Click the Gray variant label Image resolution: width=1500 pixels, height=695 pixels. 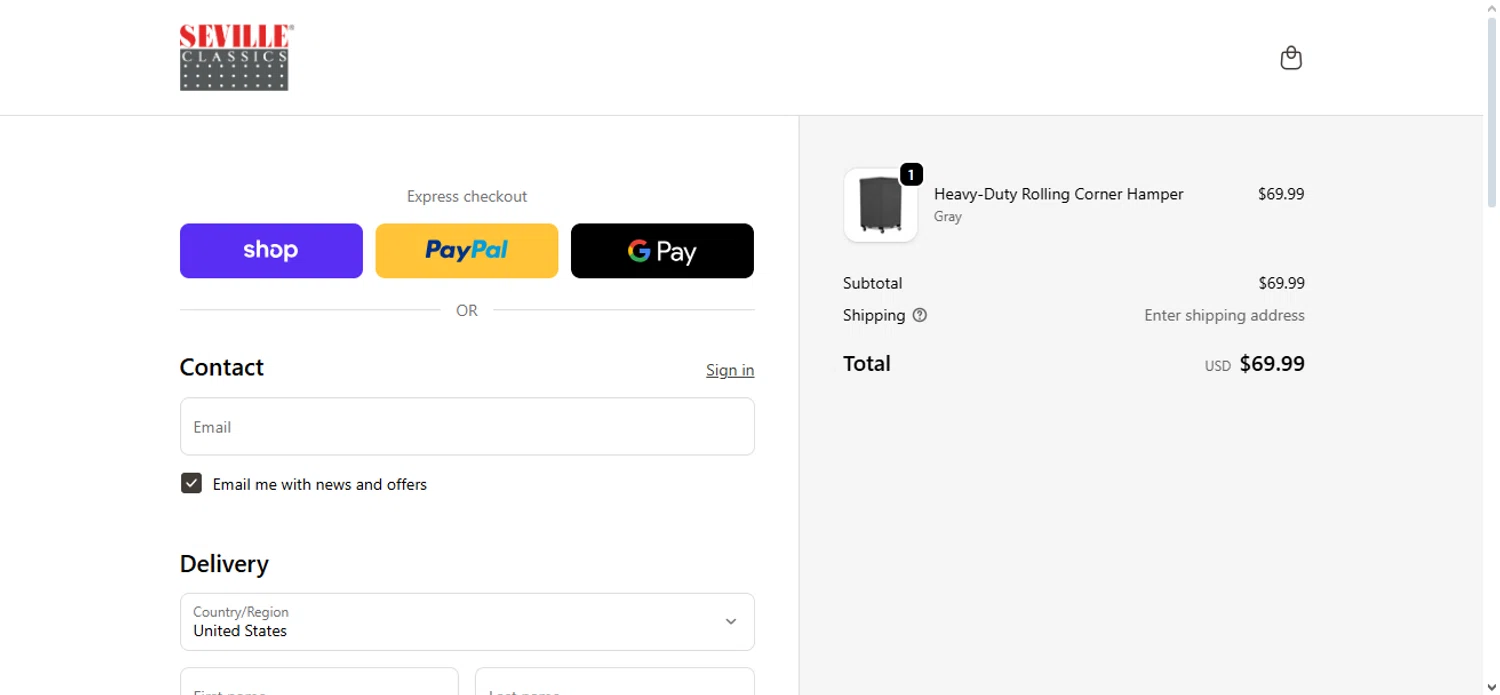[x=948, y=216]
